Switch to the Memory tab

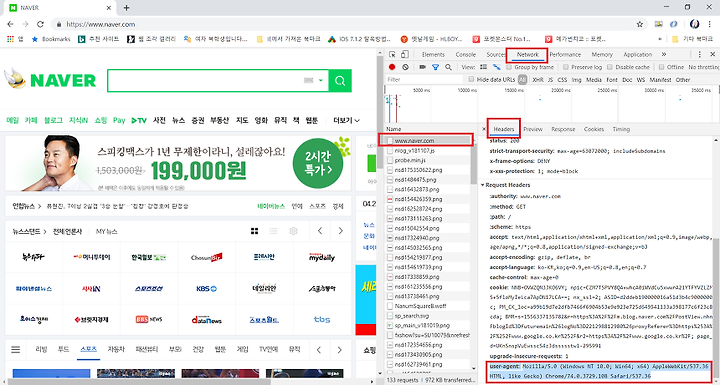click(602, 54)
